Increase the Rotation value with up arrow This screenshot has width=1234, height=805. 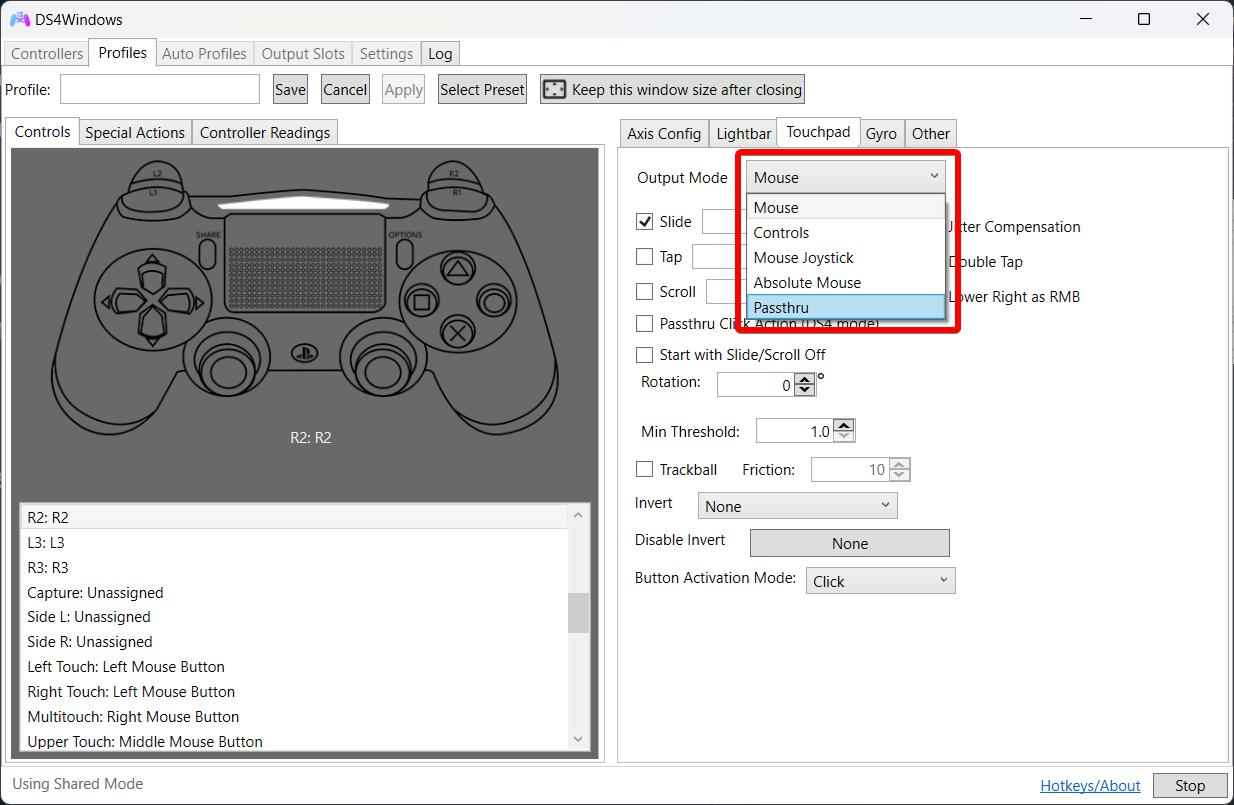coord(806,378)
